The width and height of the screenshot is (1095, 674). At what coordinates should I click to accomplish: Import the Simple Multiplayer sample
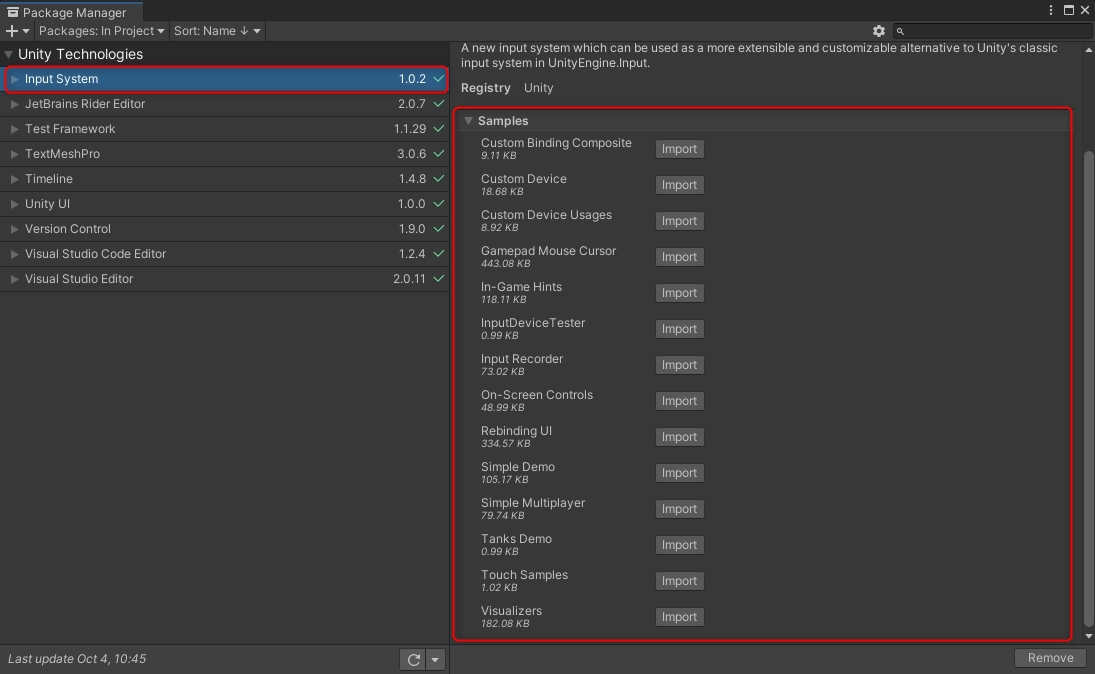pos(679,509)
